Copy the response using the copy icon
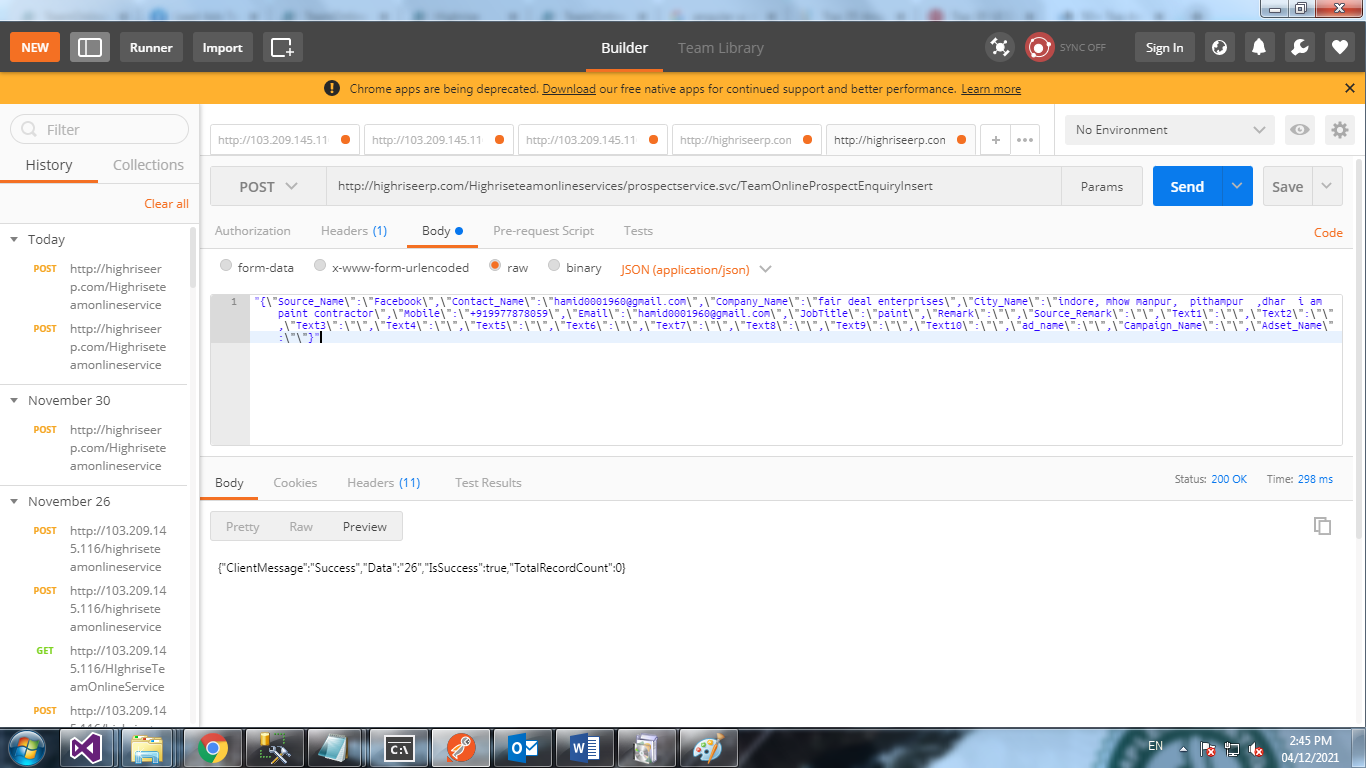The width and height of the screenshot is (1366, 768). (x=1322, y=526)
